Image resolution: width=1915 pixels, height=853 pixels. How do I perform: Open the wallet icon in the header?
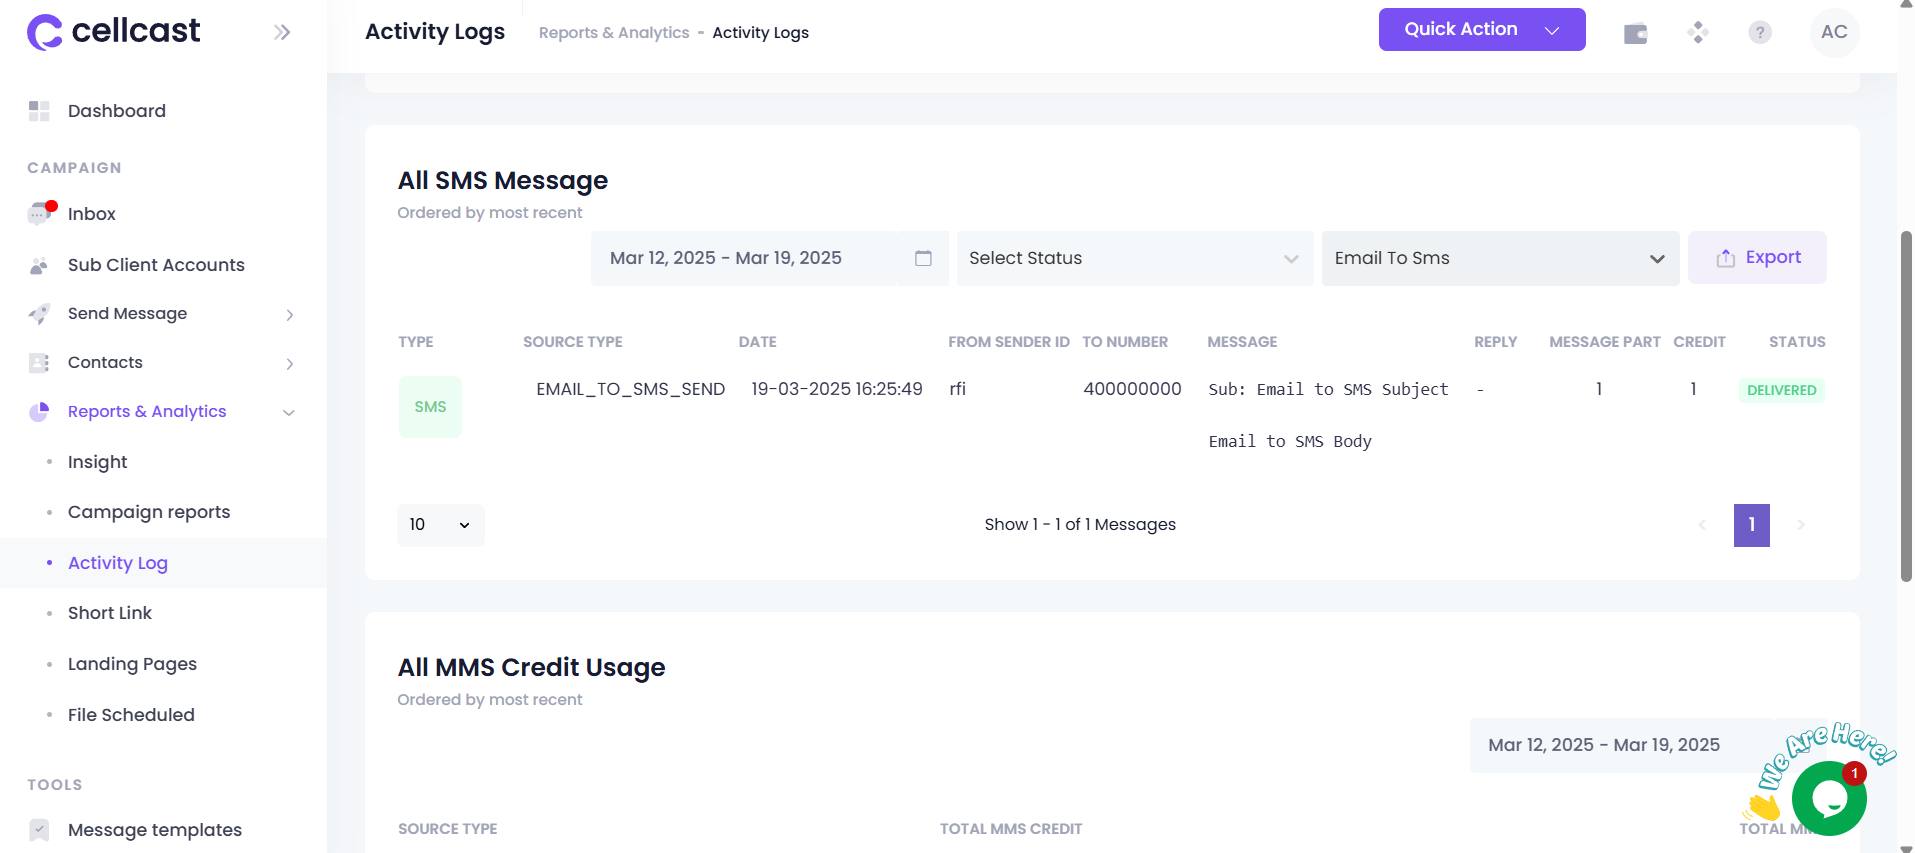[1636, 33]
